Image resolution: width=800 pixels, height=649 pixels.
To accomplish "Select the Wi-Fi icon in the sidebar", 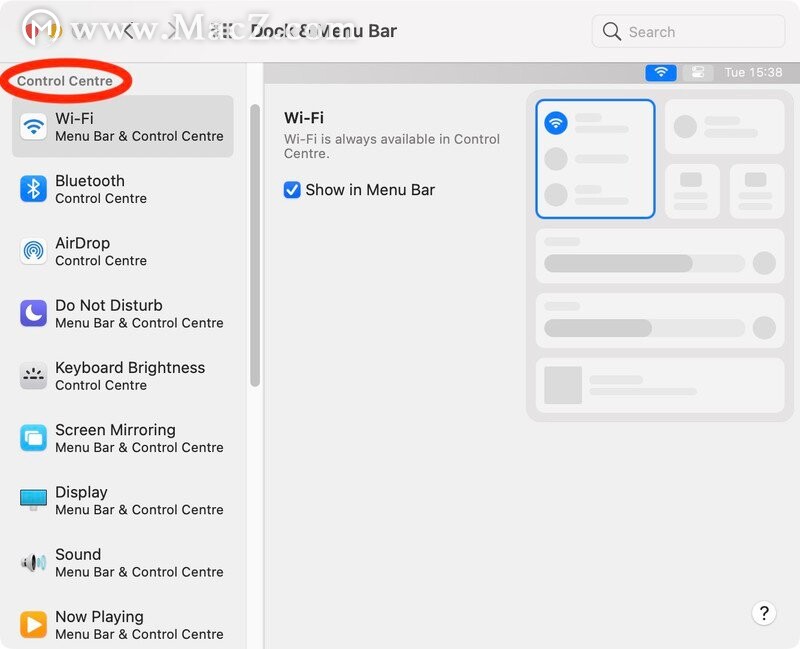I will pos(34,126).
